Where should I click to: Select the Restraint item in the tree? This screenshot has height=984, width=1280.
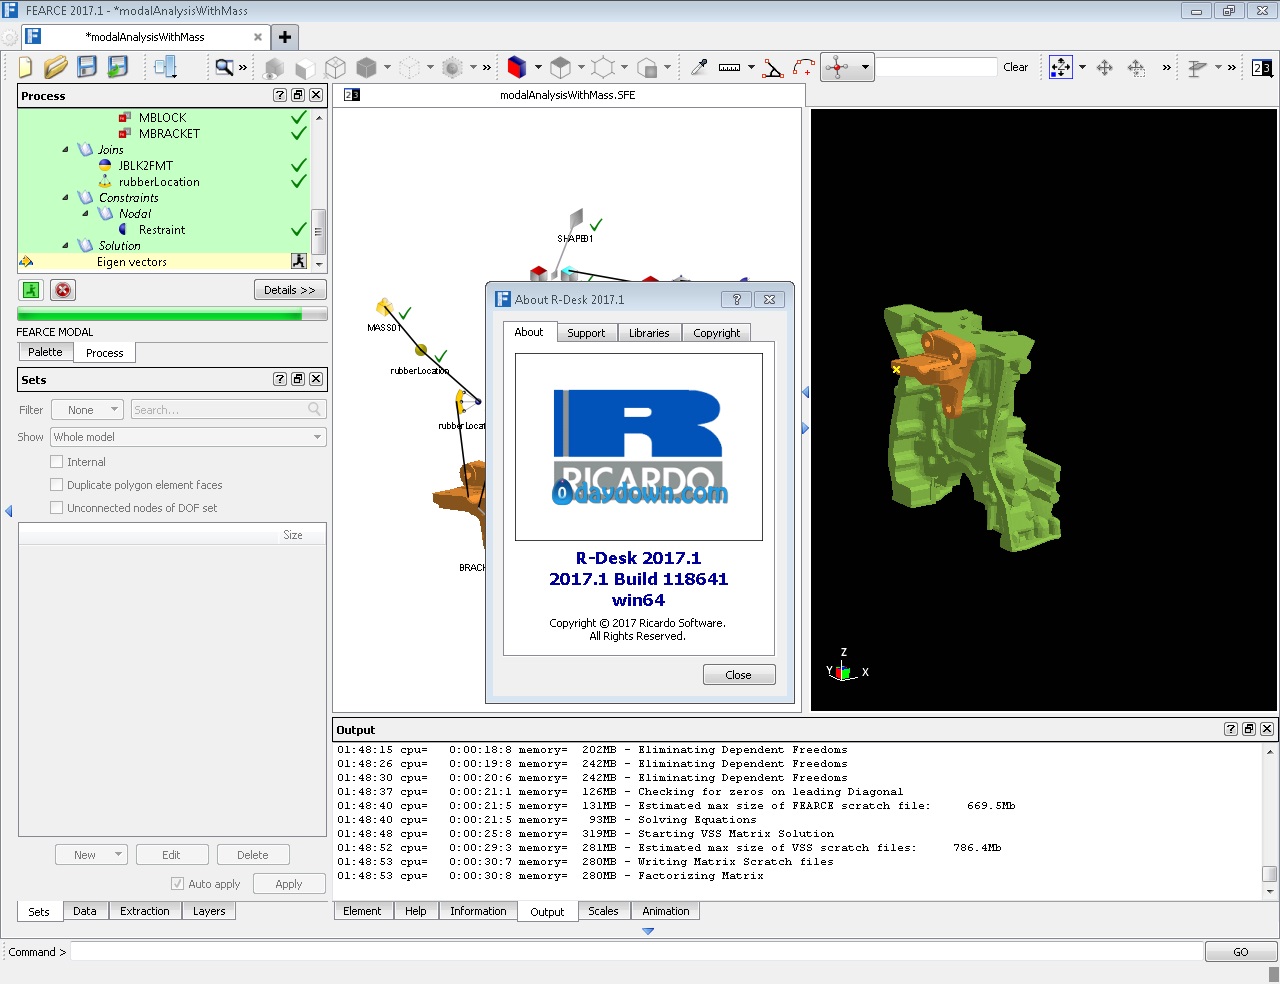162,230
